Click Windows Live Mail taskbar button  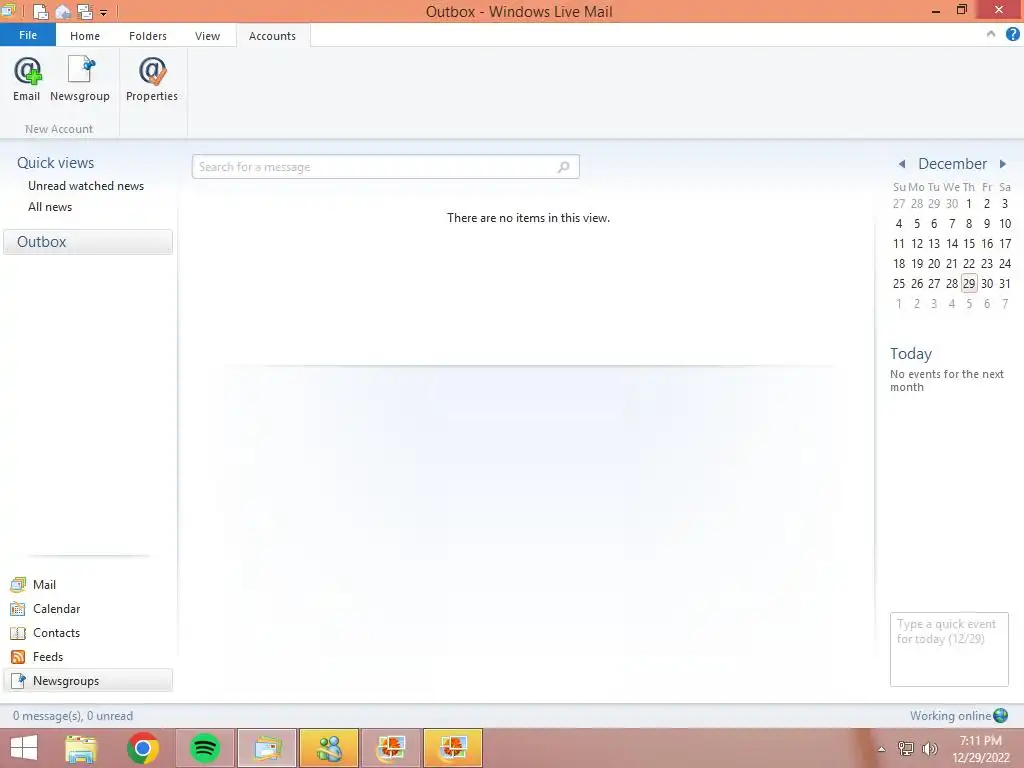point(267,748)
